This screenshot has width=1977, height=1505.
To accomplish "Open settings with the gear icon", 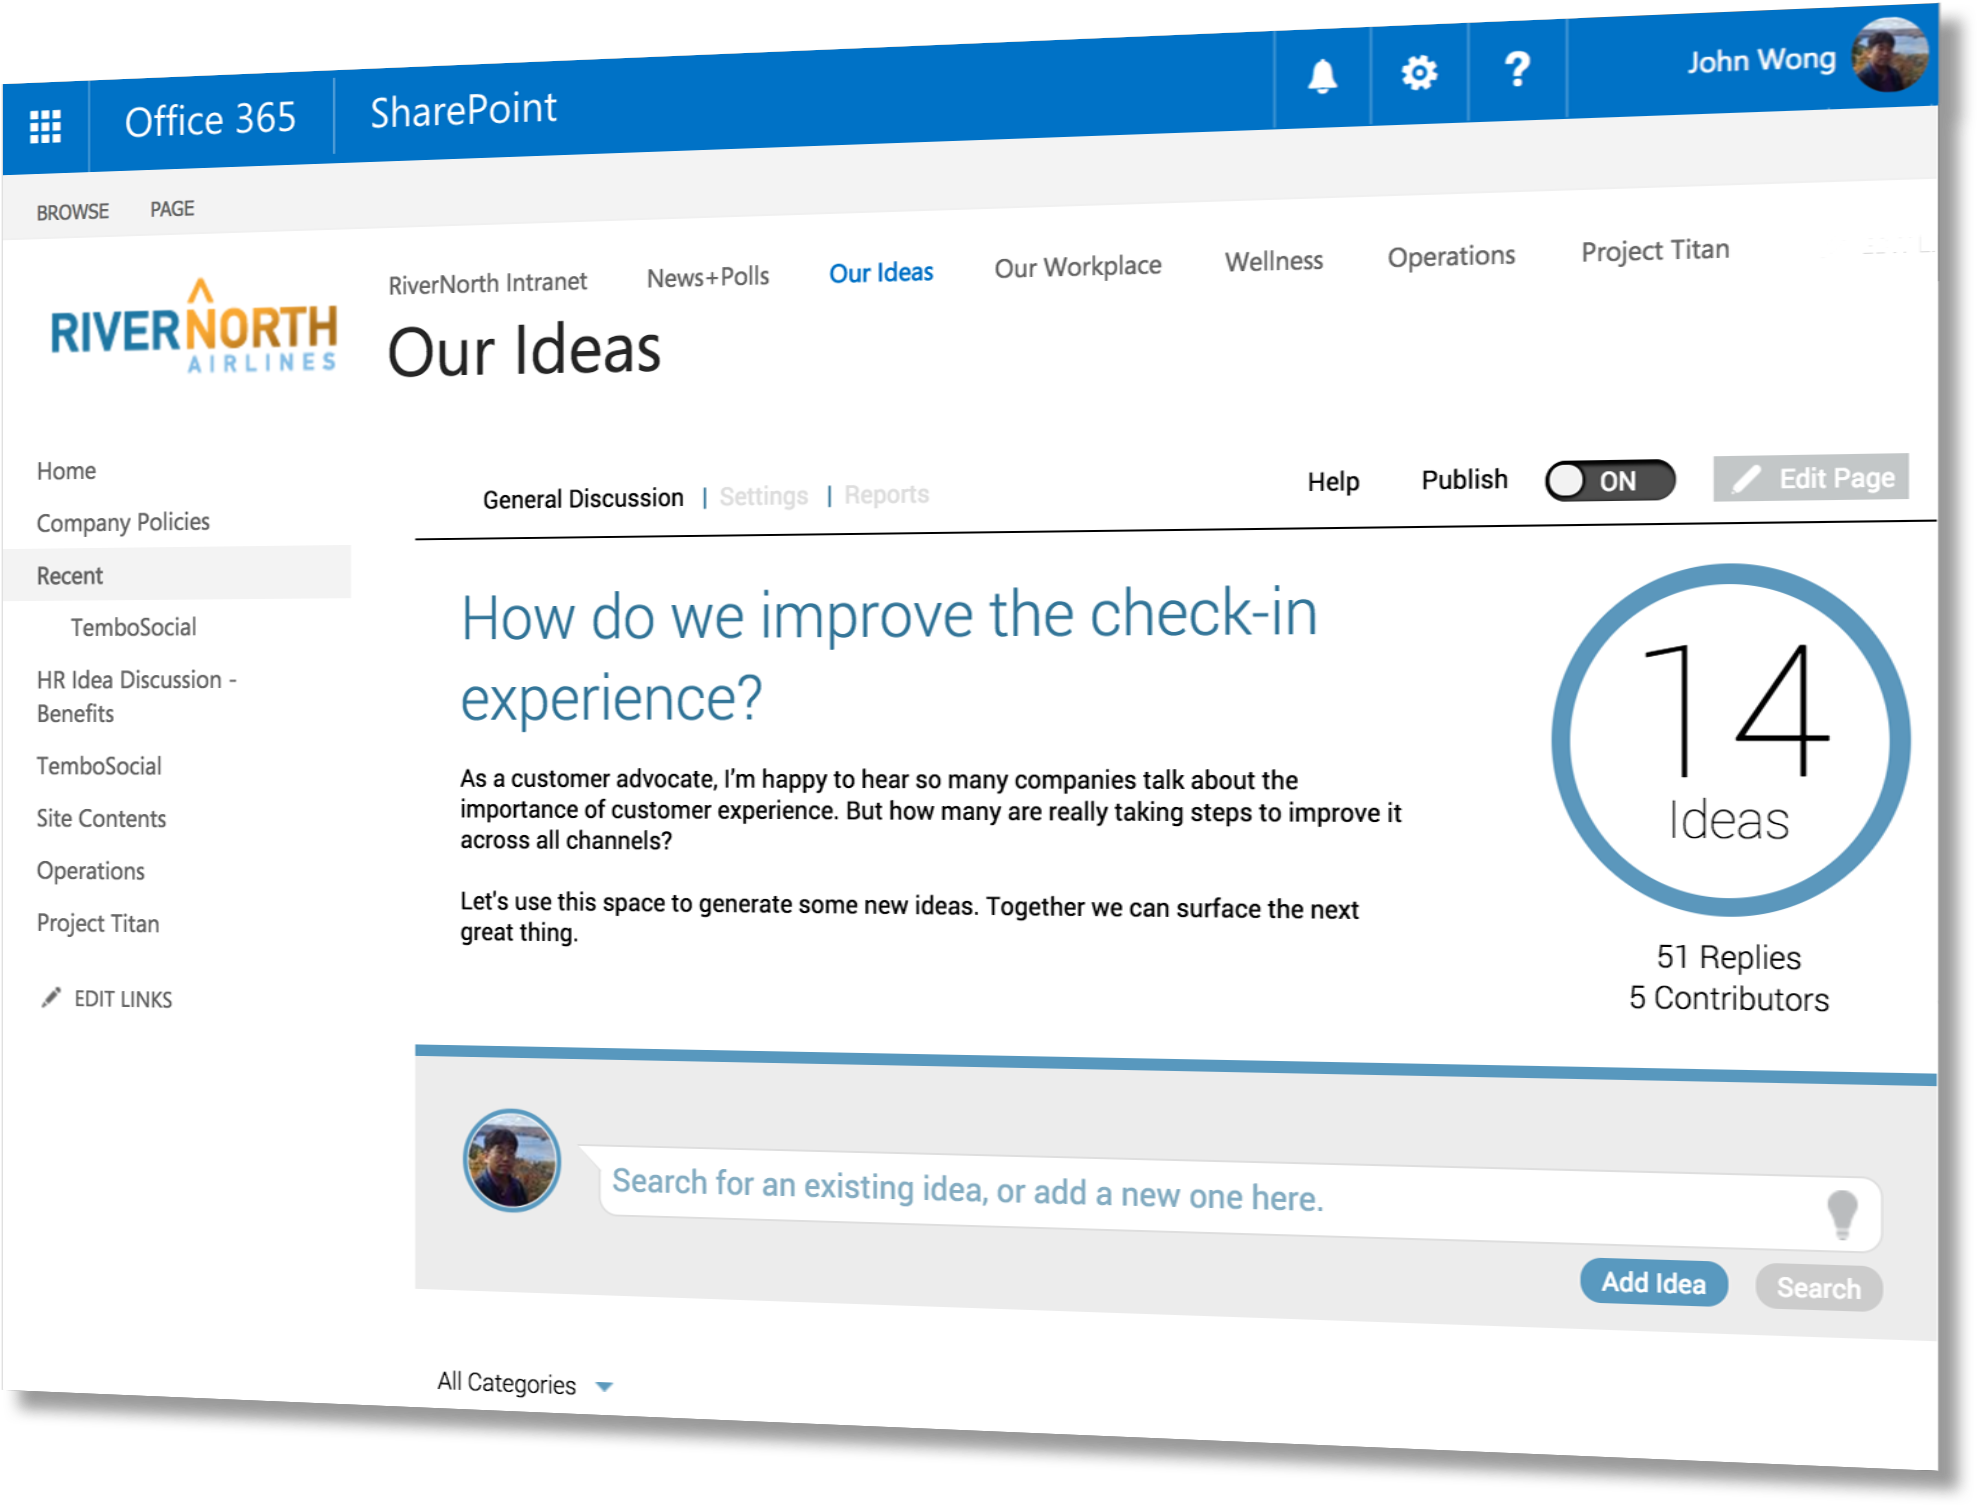I will point(1419,70).
